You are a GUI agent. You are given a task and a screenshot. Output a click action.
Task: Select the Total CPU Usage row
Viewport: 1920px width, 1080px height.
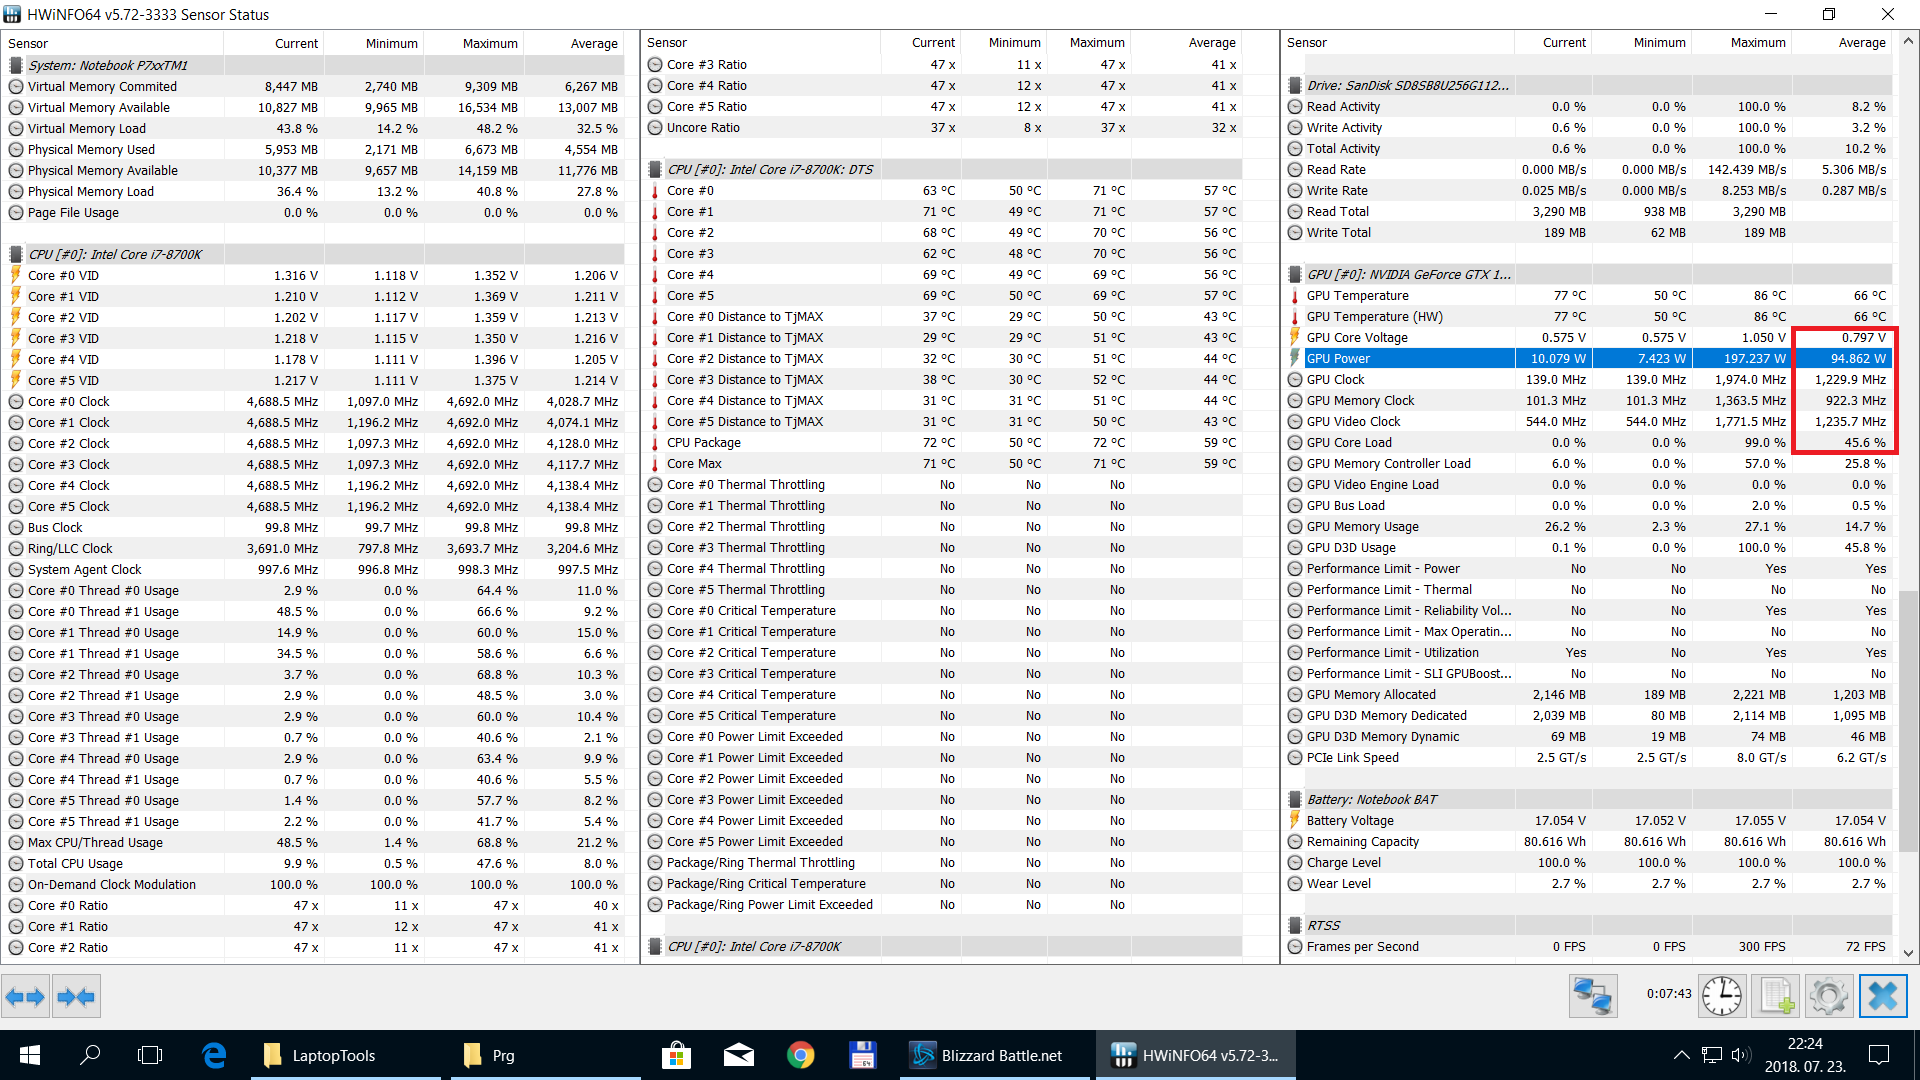pos(313,863)
